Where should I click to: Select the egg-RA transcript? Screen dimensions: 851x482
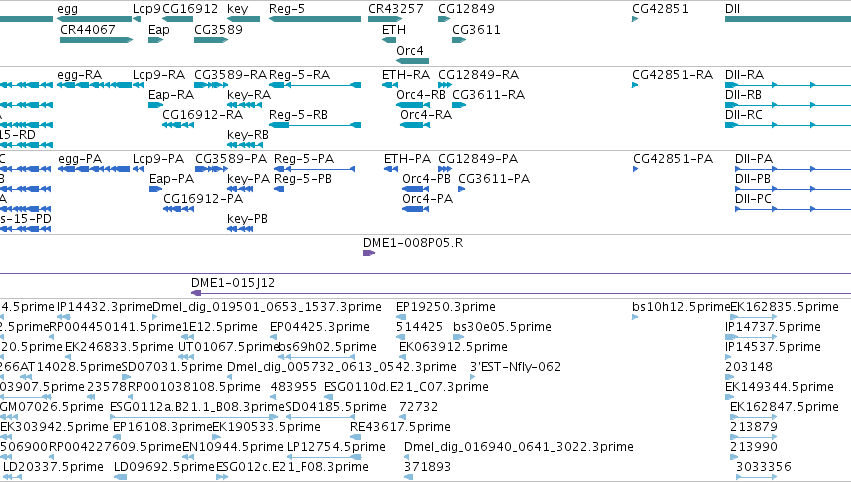[94, 85]
